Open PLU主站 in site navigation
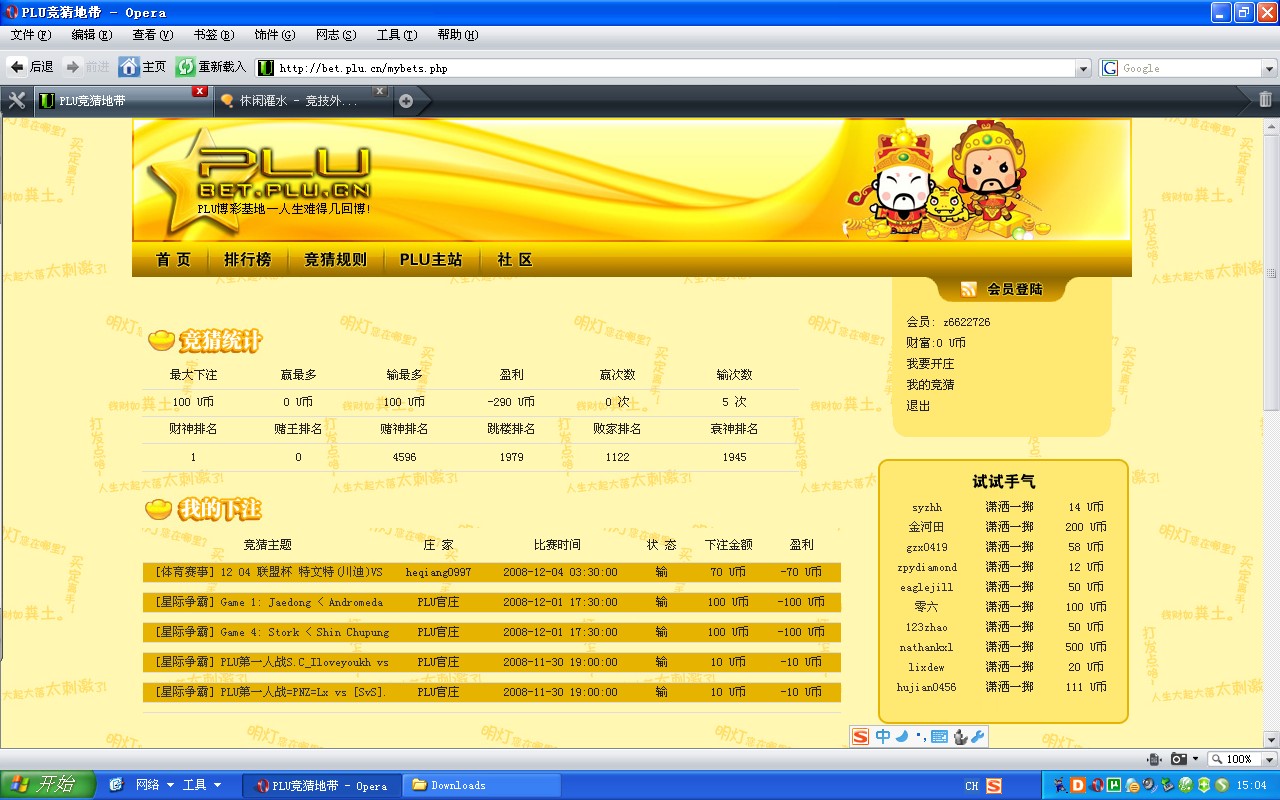 click(431, 260)
